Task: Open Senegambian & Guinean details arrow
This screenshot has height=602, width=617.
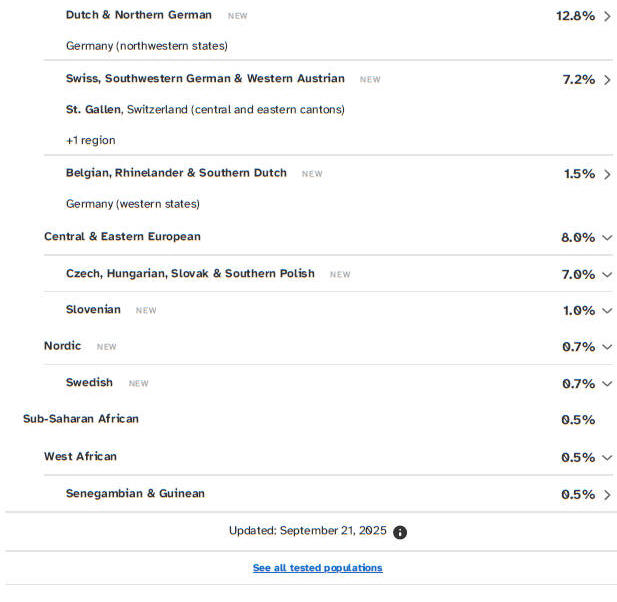Action: pyautogui.click(x=607, y=494)
